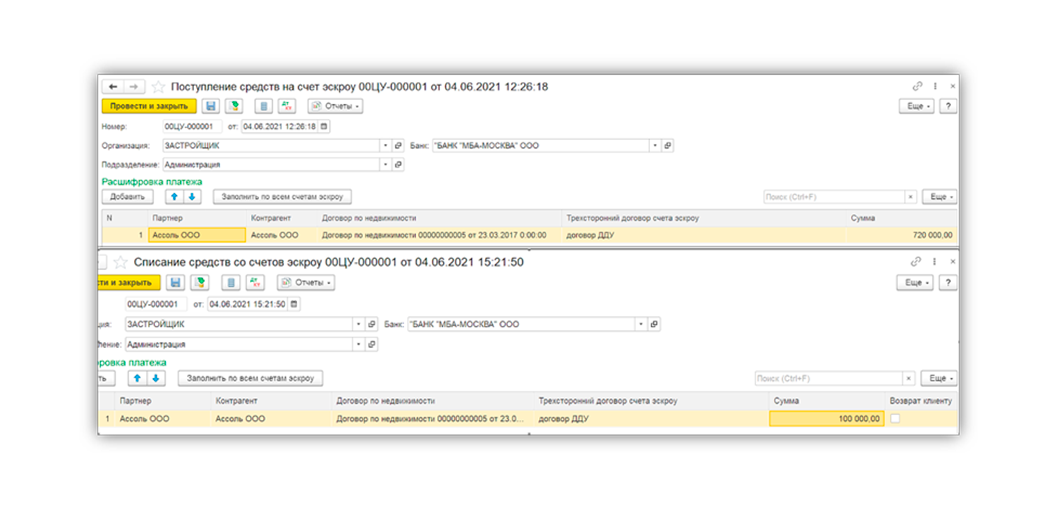Open calendar for Поступление date 12:26:18
1057x507 pixels.
point(324,127)
